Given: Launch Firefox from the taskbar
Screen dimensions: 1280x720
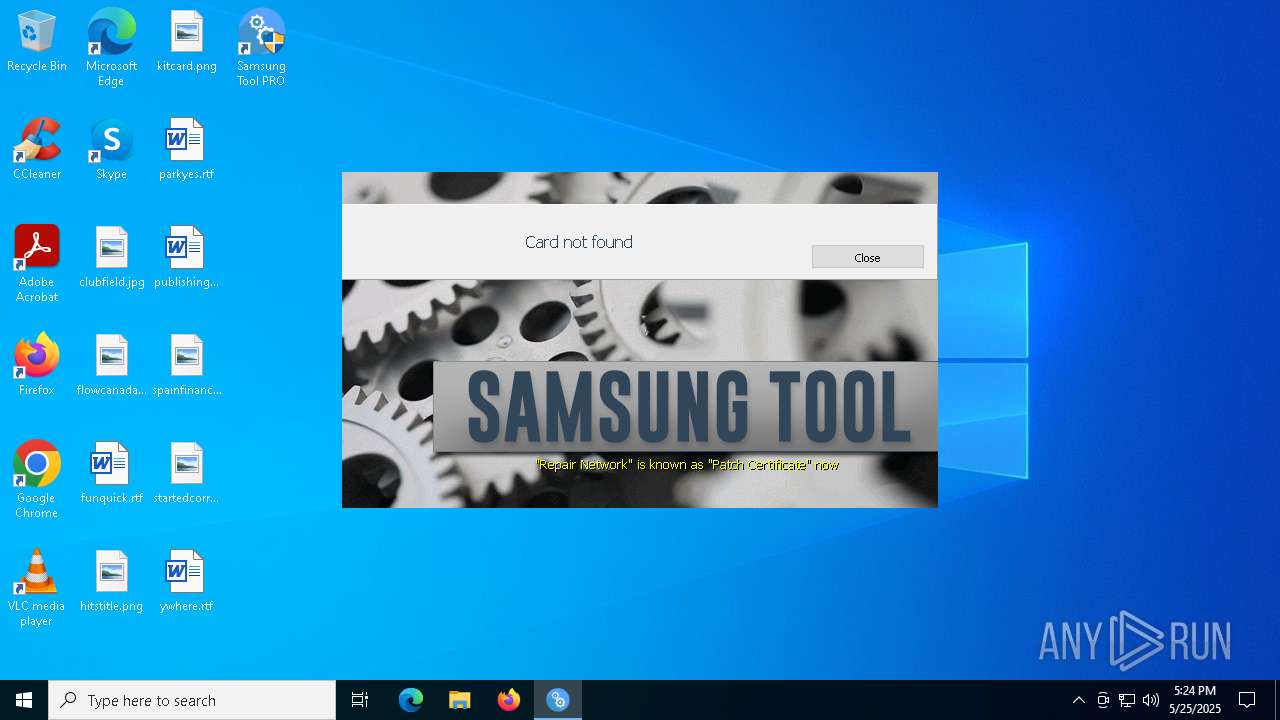Looking at the screenshot, I should 509,700.
